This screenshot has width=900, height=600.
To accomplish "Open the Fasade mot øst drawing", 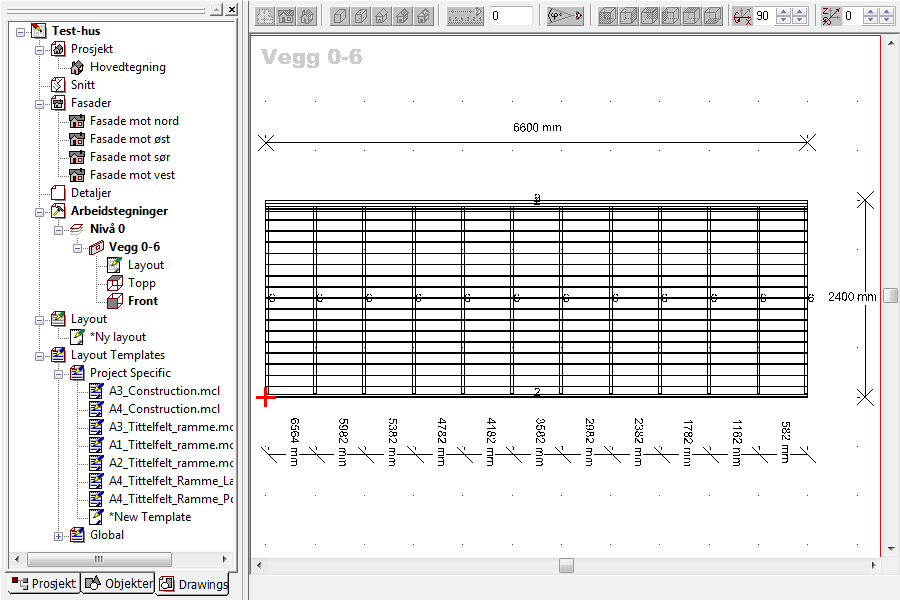I will pos(130,139).
